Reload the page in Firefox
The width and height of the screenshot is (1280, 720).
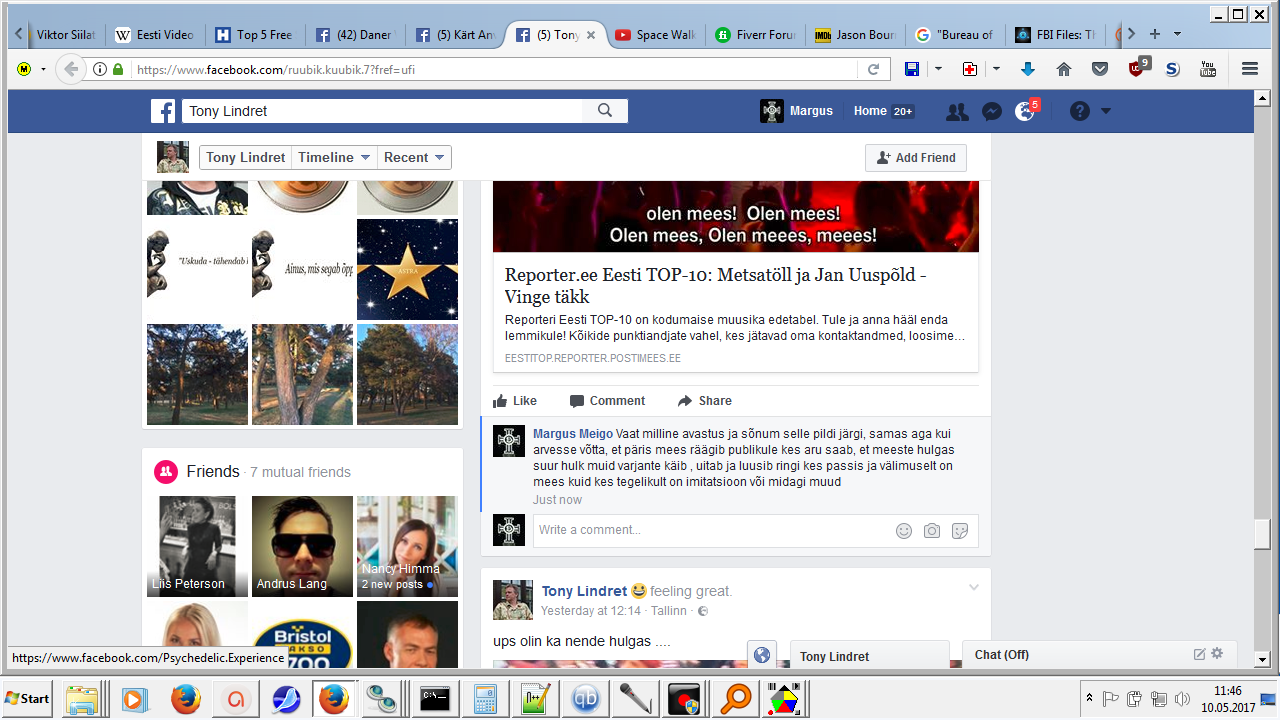click(873, 69)
